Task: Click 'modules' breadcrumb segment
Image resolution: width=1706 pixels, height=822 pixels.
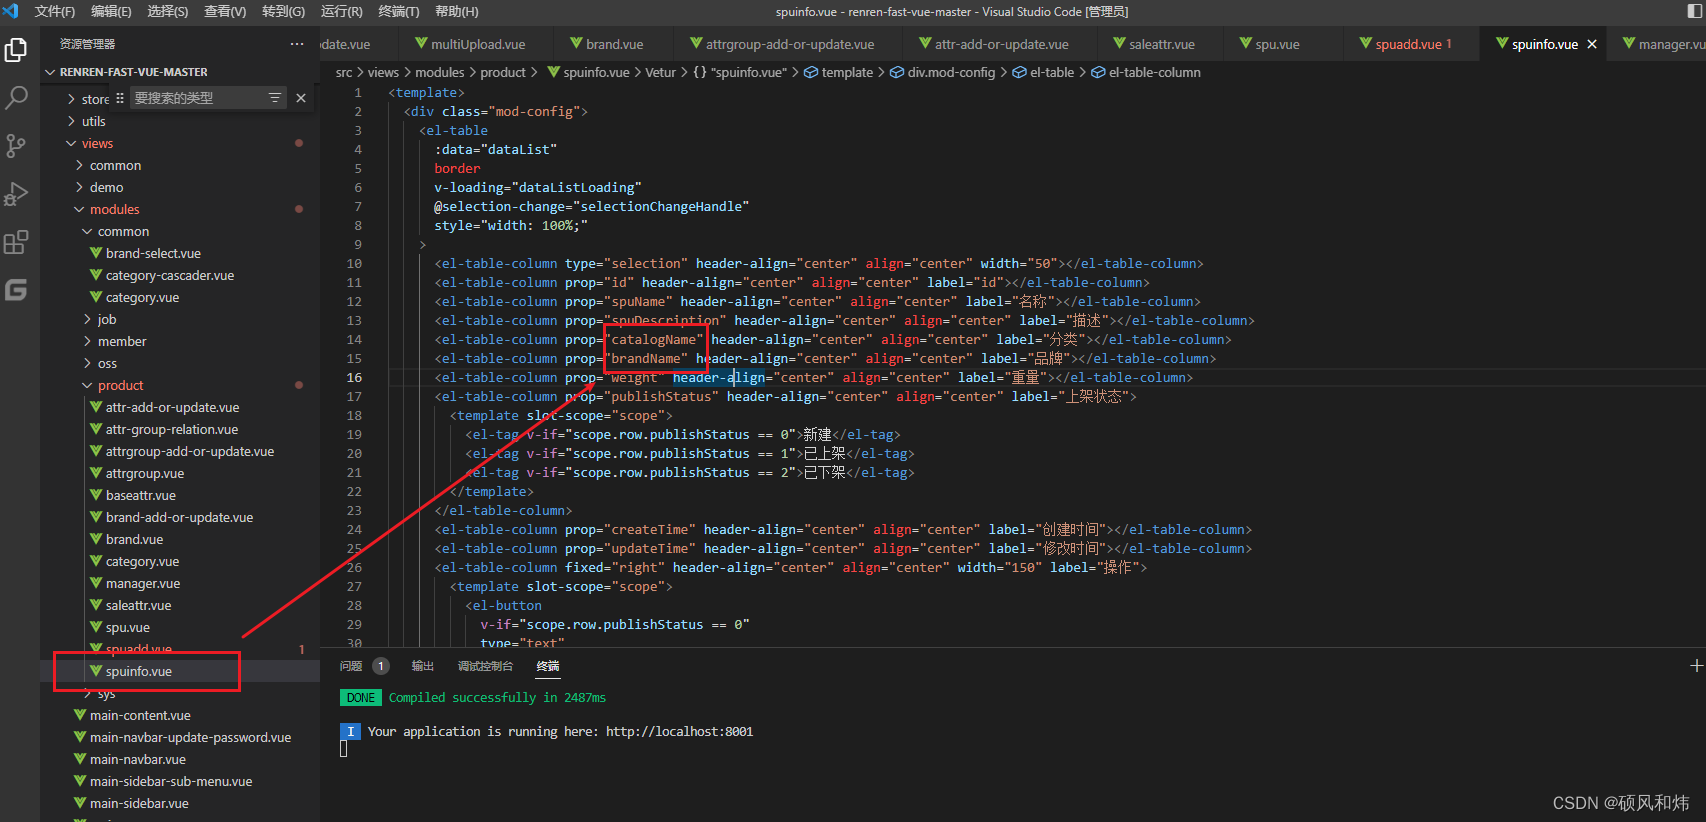Action: [440, 72]
